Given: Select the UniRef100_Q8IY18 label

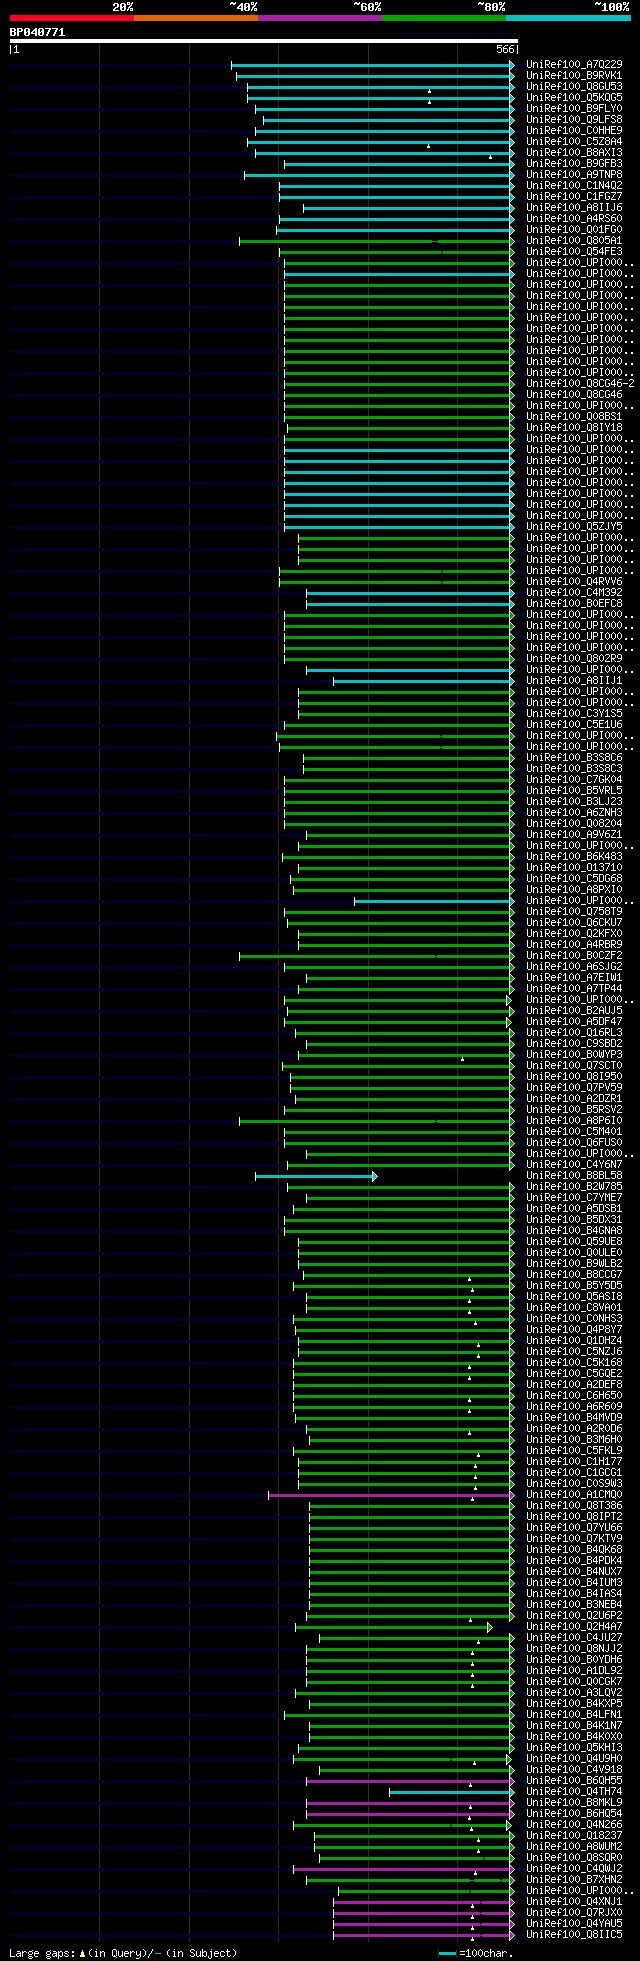Looking at the screenshot, I should 574,427.
